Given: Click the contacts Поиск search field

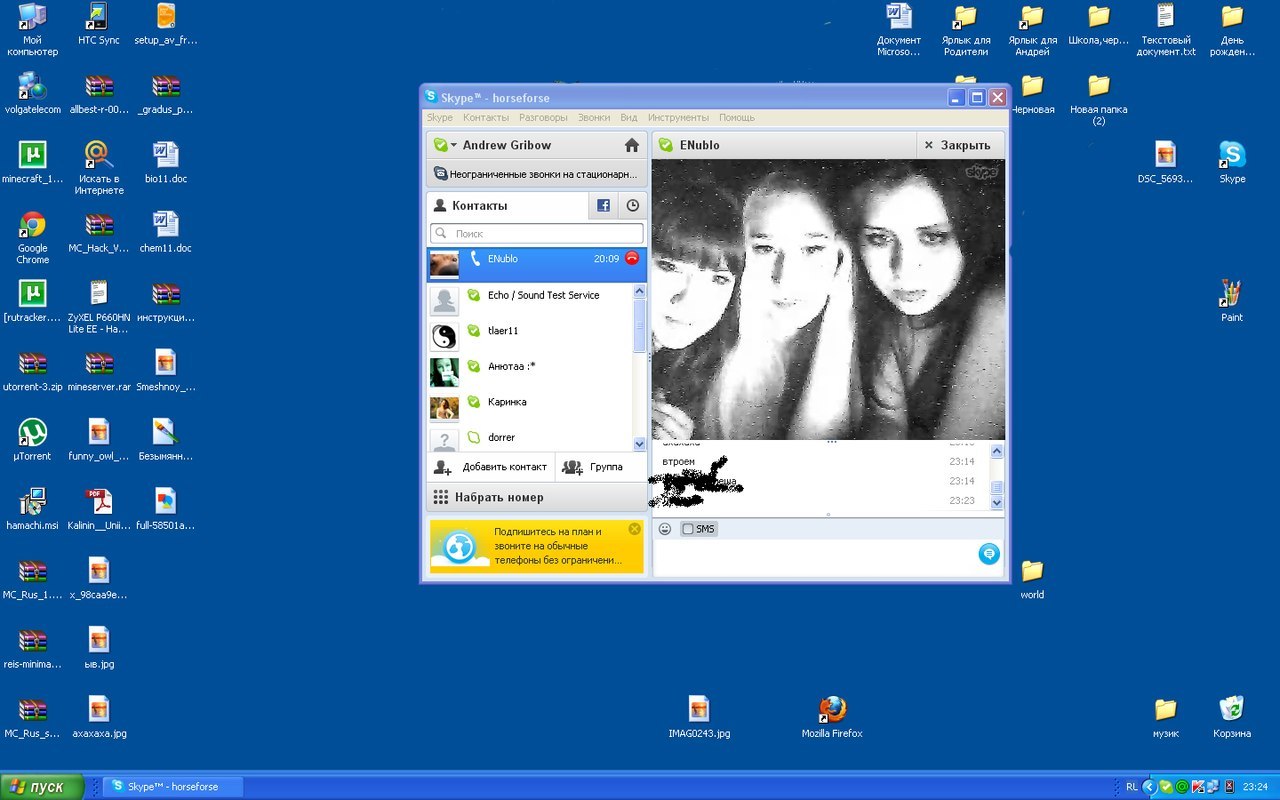Looking at the screenshot, I should [x=536, y=233].
